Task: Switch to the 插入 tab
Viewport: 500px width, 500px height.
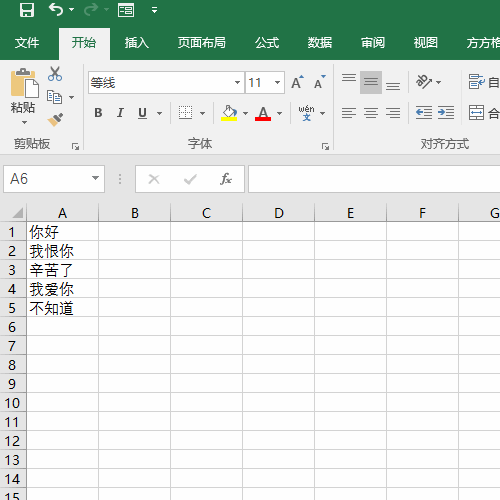Action: (x=137, y=43)
